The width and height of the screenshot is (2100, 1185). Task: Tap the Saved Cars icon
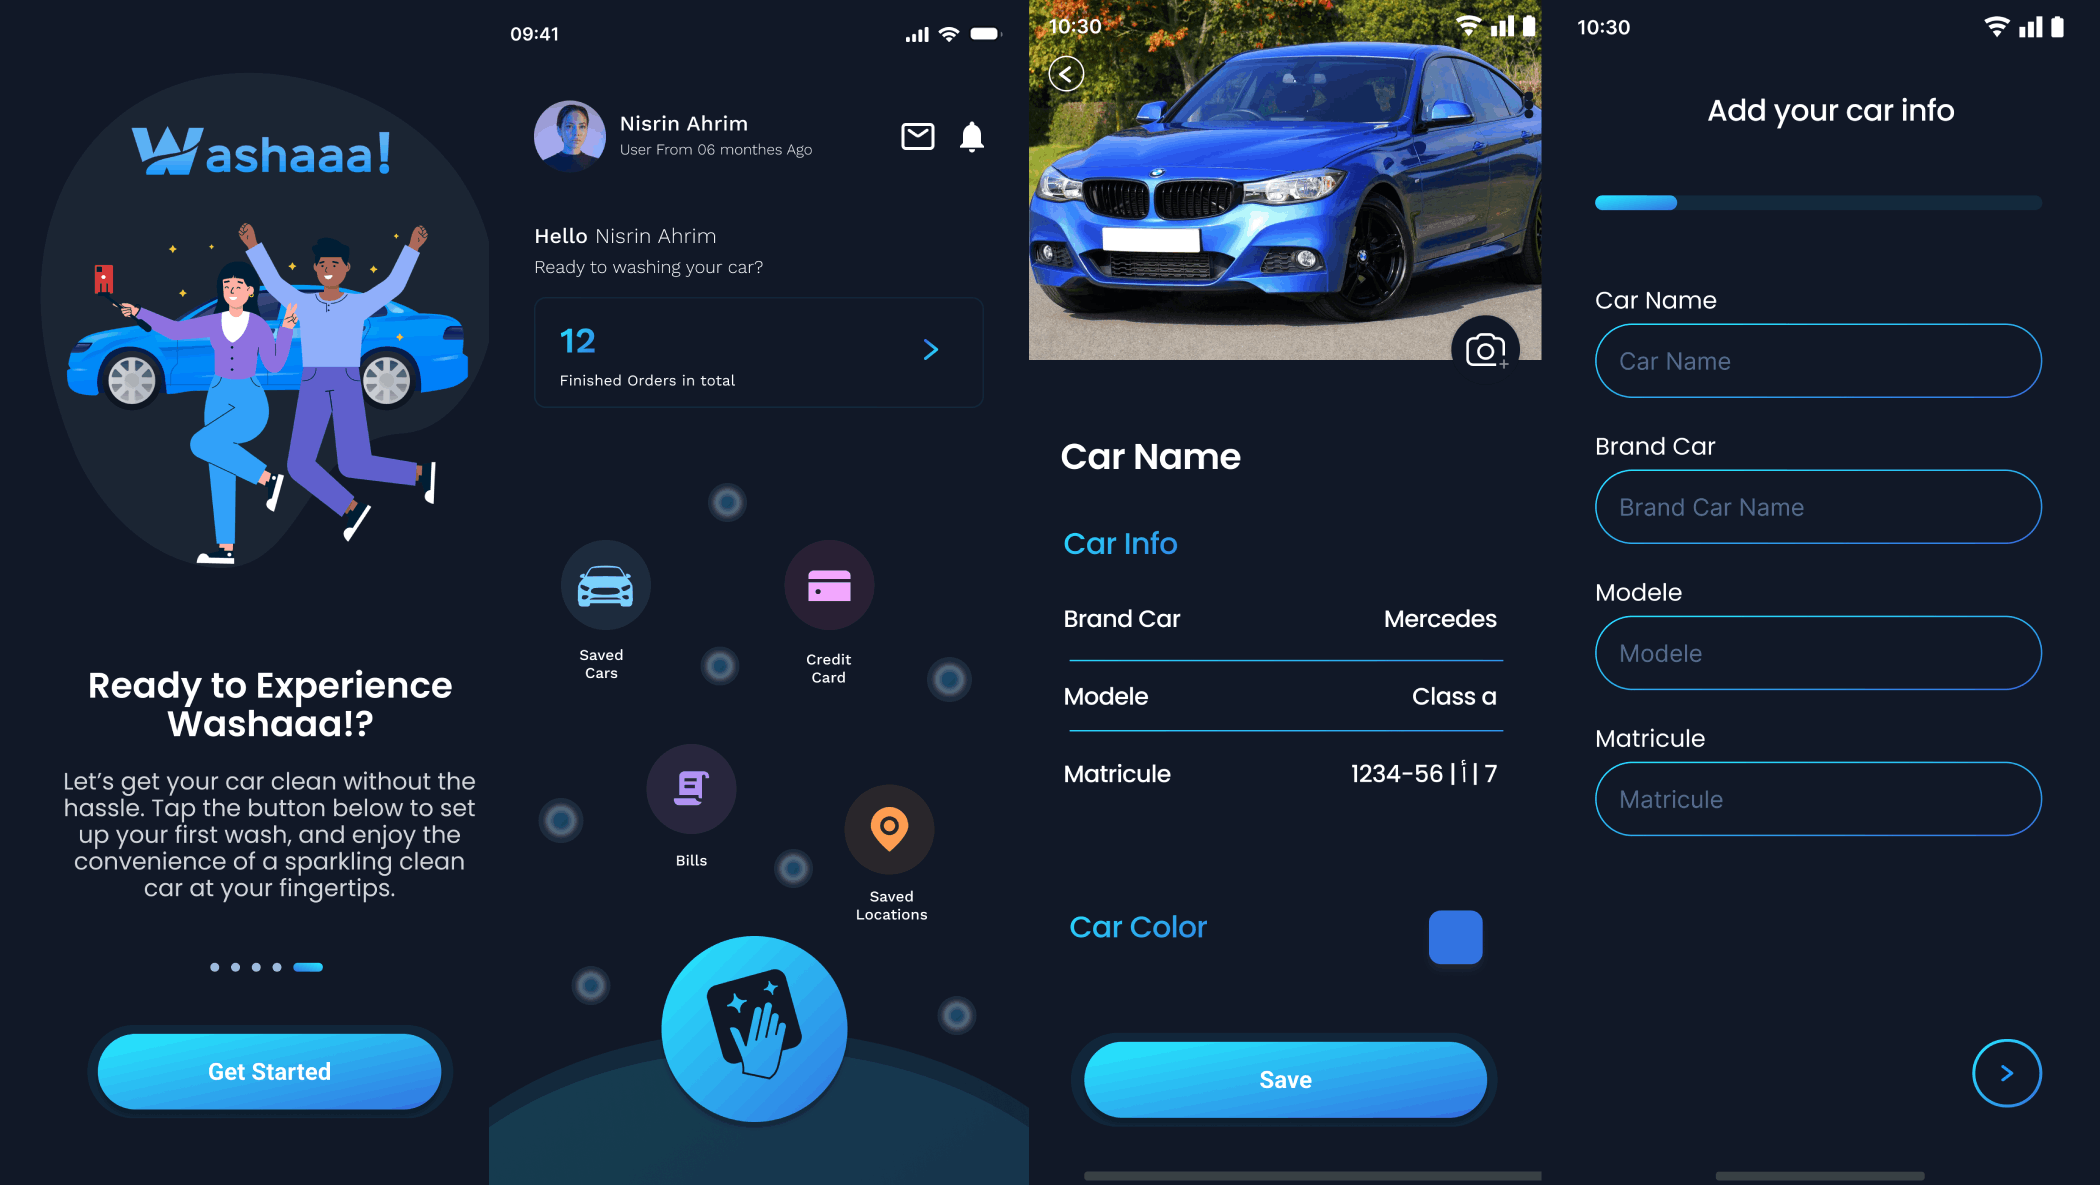tap(604, 587)
